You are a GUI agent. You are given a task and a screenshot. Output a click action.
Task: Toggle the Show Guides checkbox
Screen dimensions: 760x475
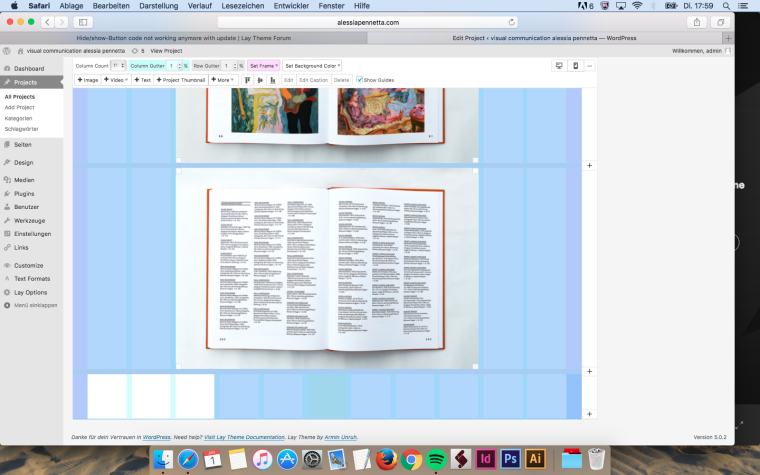coord(360,79)
